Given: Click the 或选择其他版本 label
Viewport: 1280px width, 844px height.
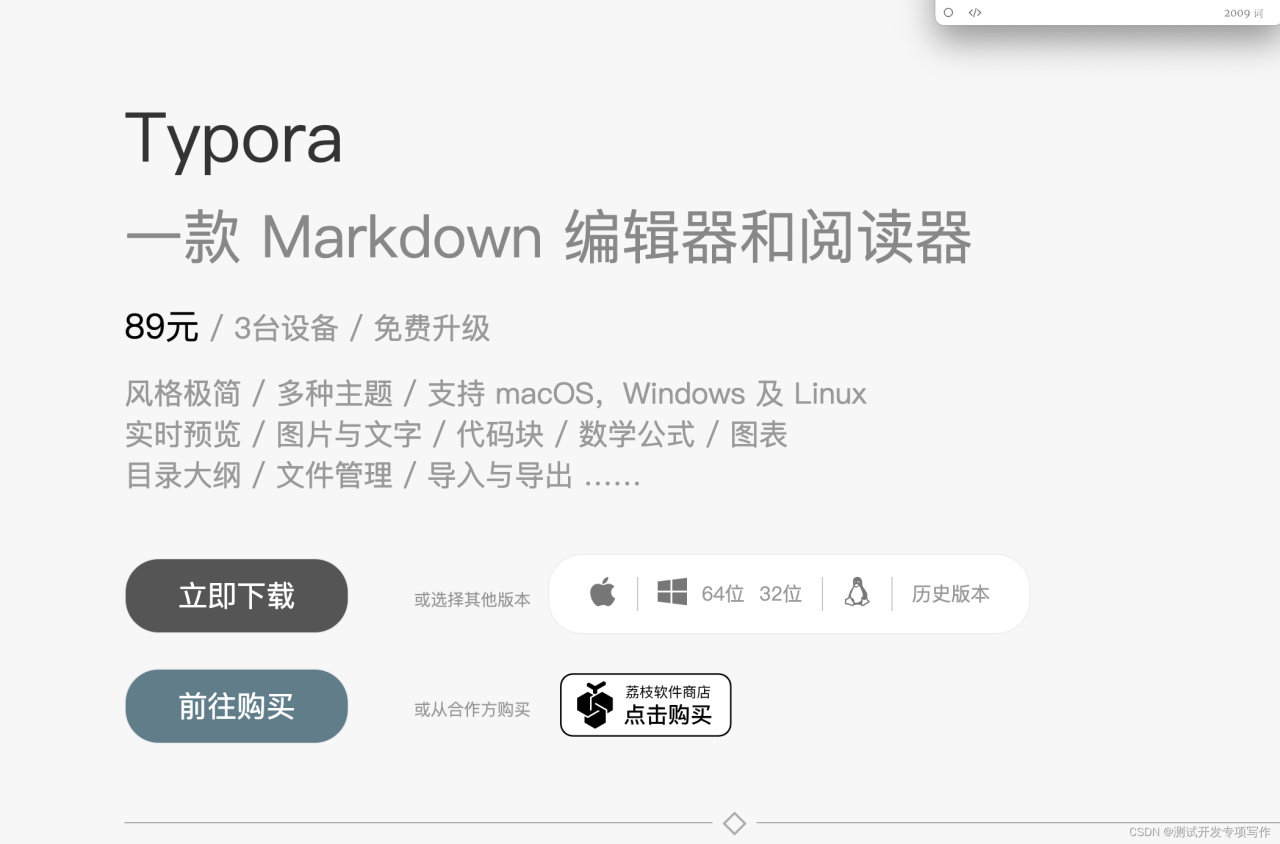Looking at the screenshot, I should [x=472, y=600].
